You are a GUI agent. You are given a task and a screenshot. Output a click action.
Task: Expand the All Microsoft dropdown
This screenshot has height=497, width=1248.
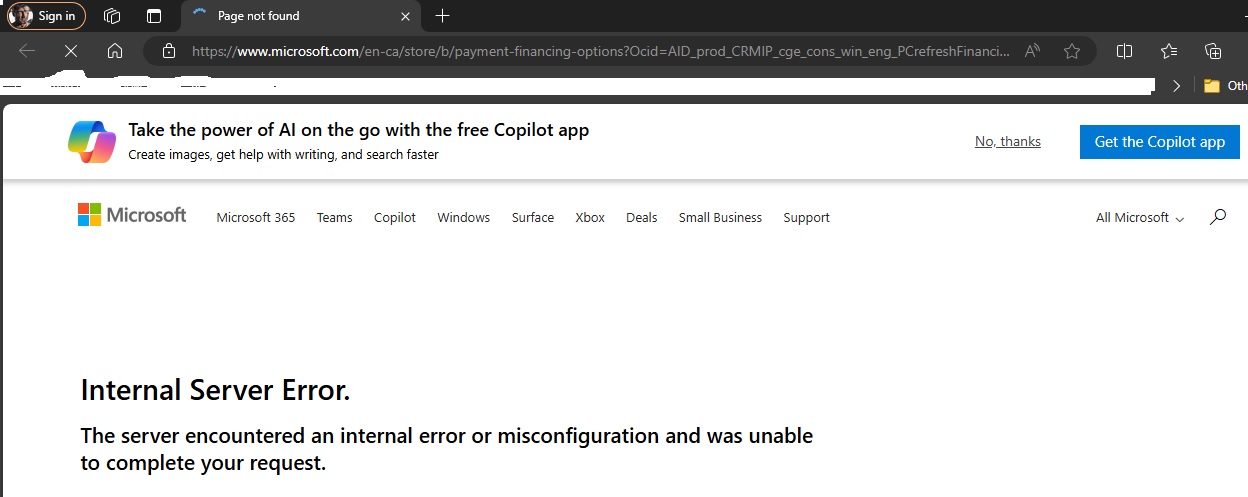click(1139, 217)
